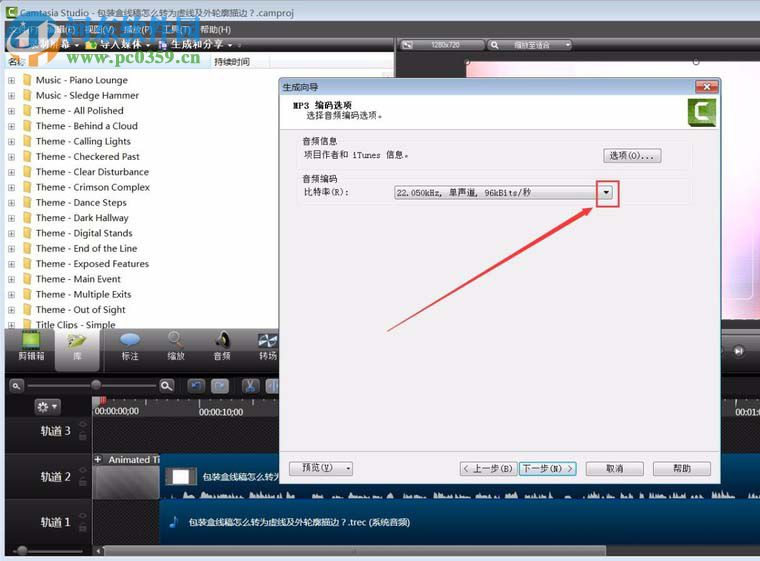Click the magnifier in preview shrink-to-fit control
Screen dimensions: 760x561
(x=494, y=45)
